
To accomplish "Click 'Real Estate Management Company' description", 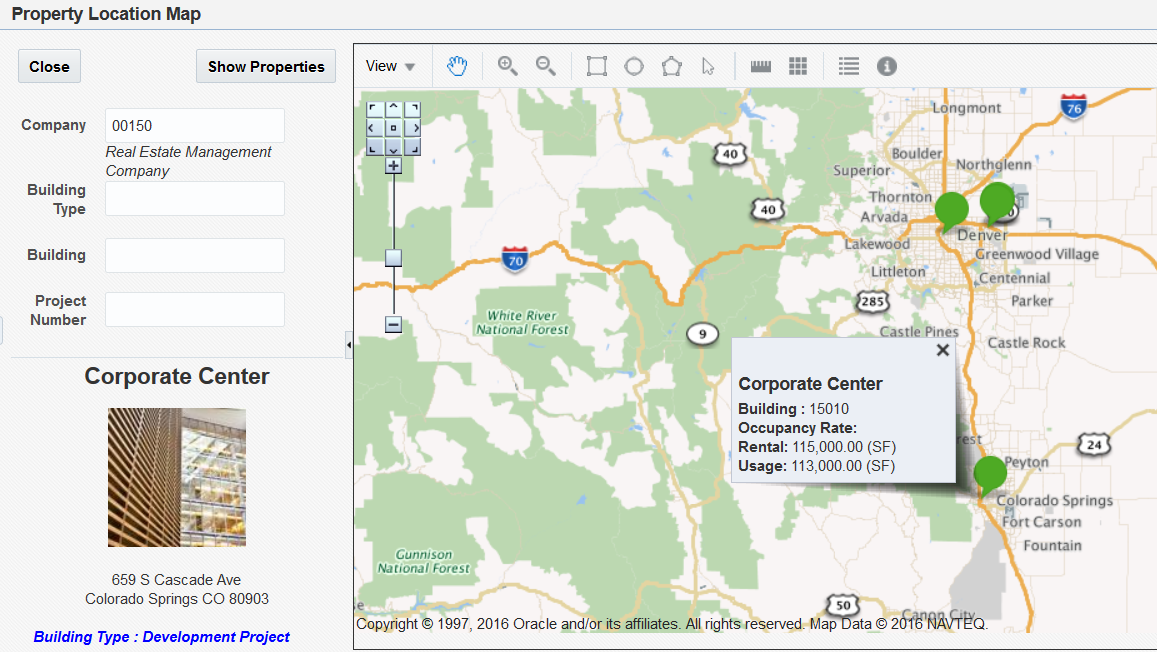I will point(188,162).
